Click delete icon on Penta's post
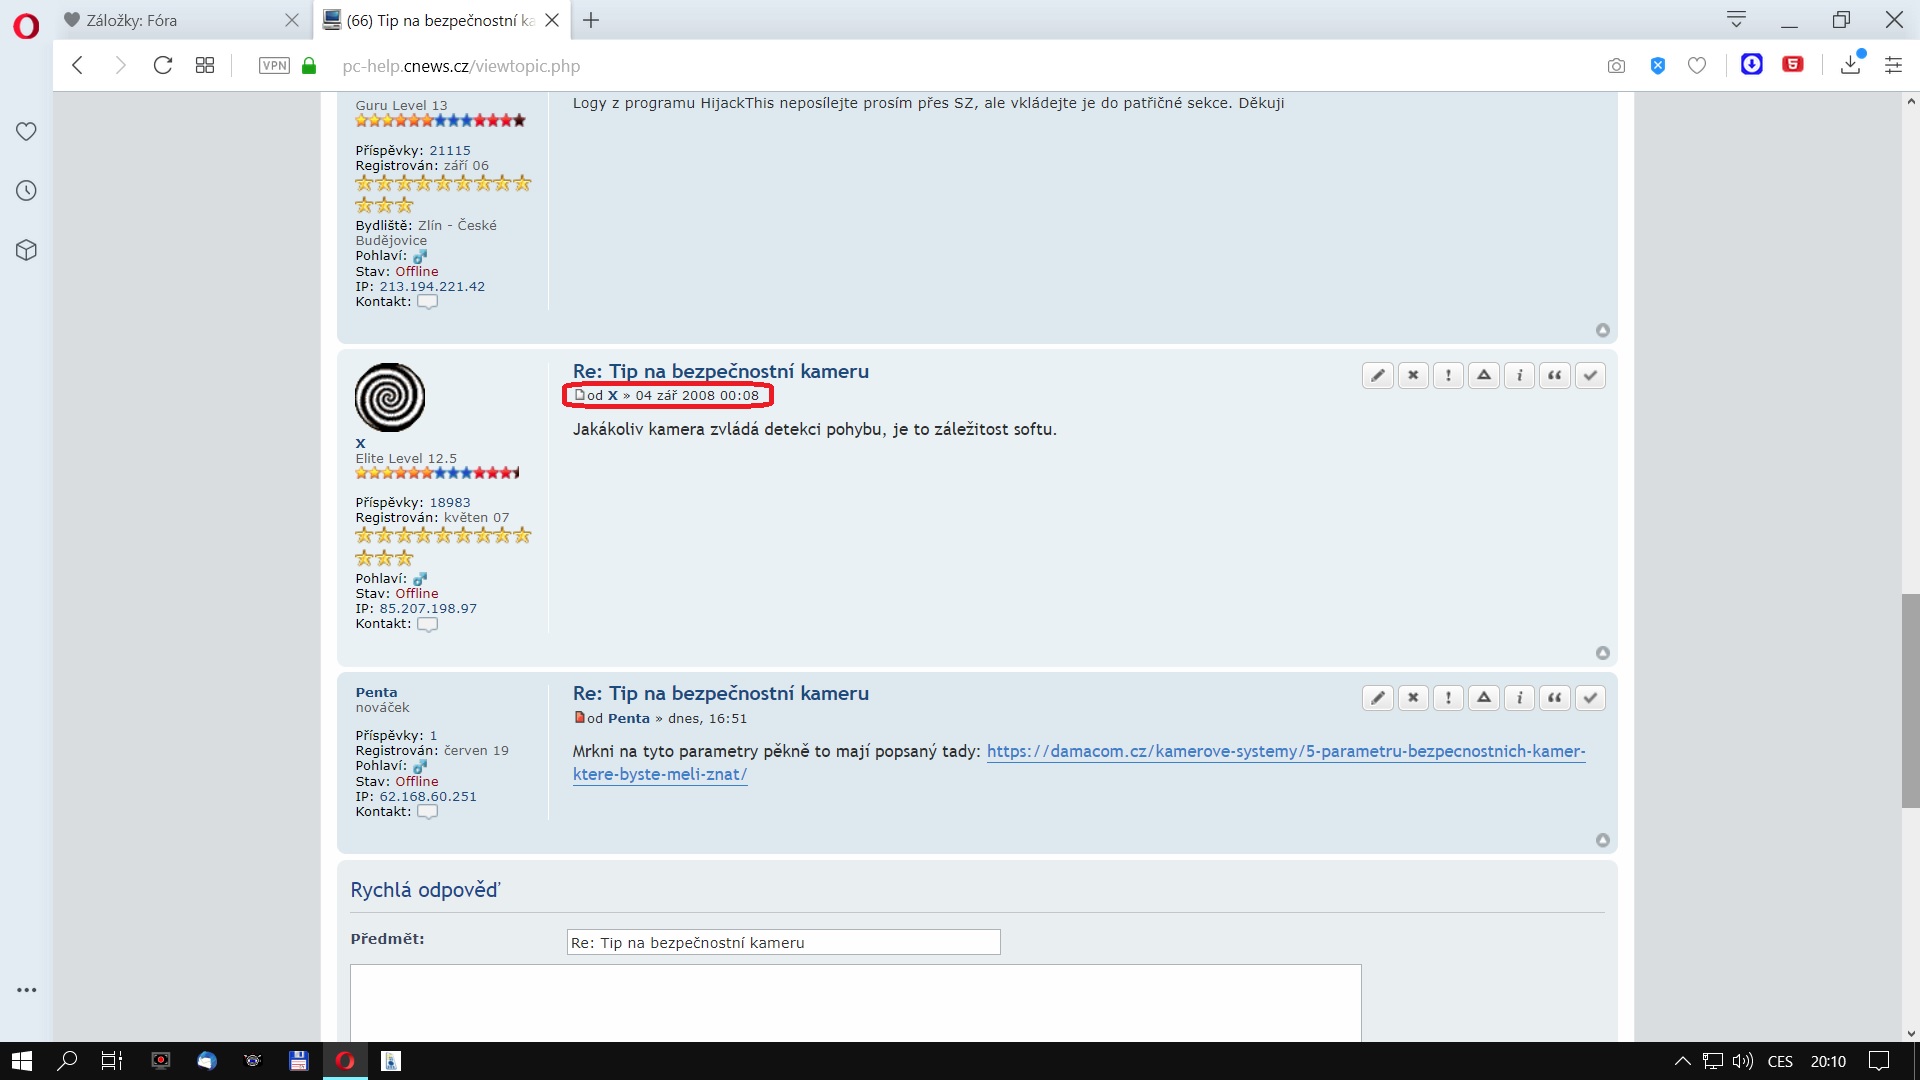Image resolution: width=1920 pixels, height=1080 pixels. coord(1413,698)
